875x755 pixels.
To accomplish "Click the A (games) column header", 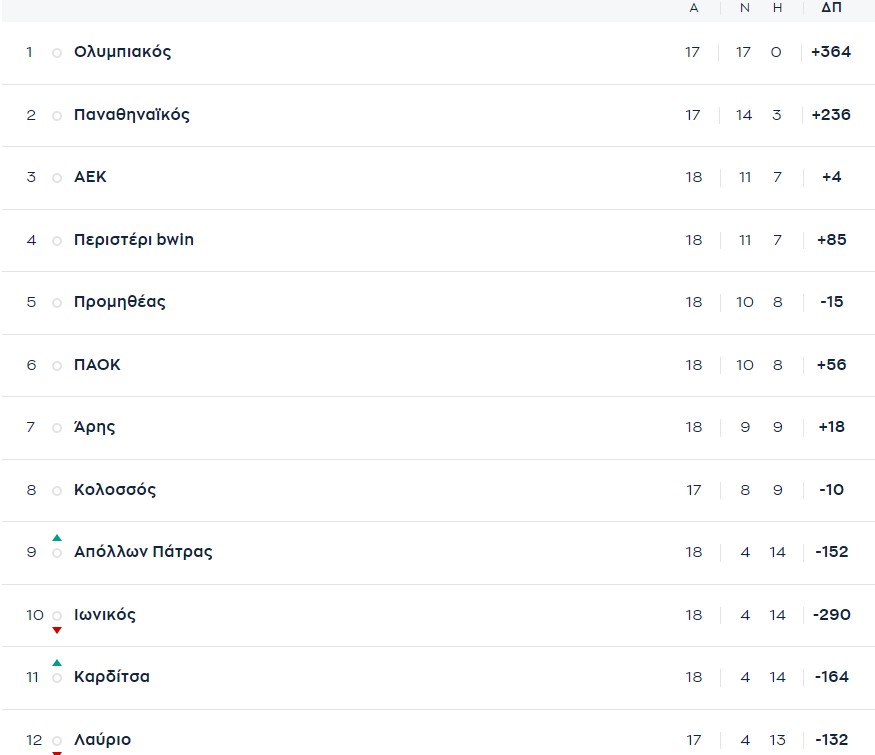I will click(x=694, y=8).
